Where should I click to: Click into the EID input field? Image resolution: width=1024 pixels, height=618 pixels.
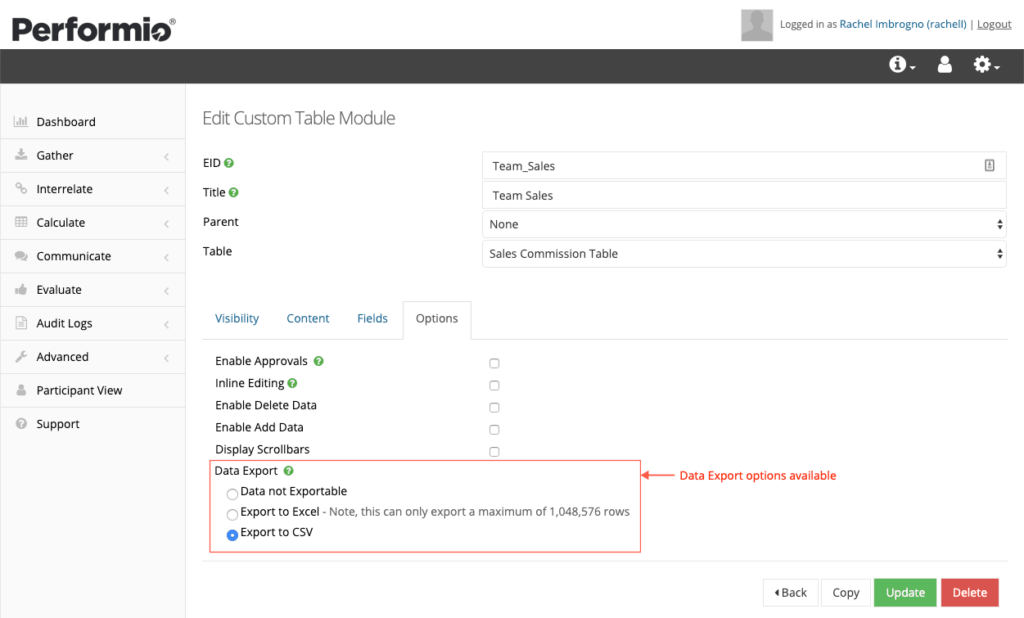click(744, 165)
